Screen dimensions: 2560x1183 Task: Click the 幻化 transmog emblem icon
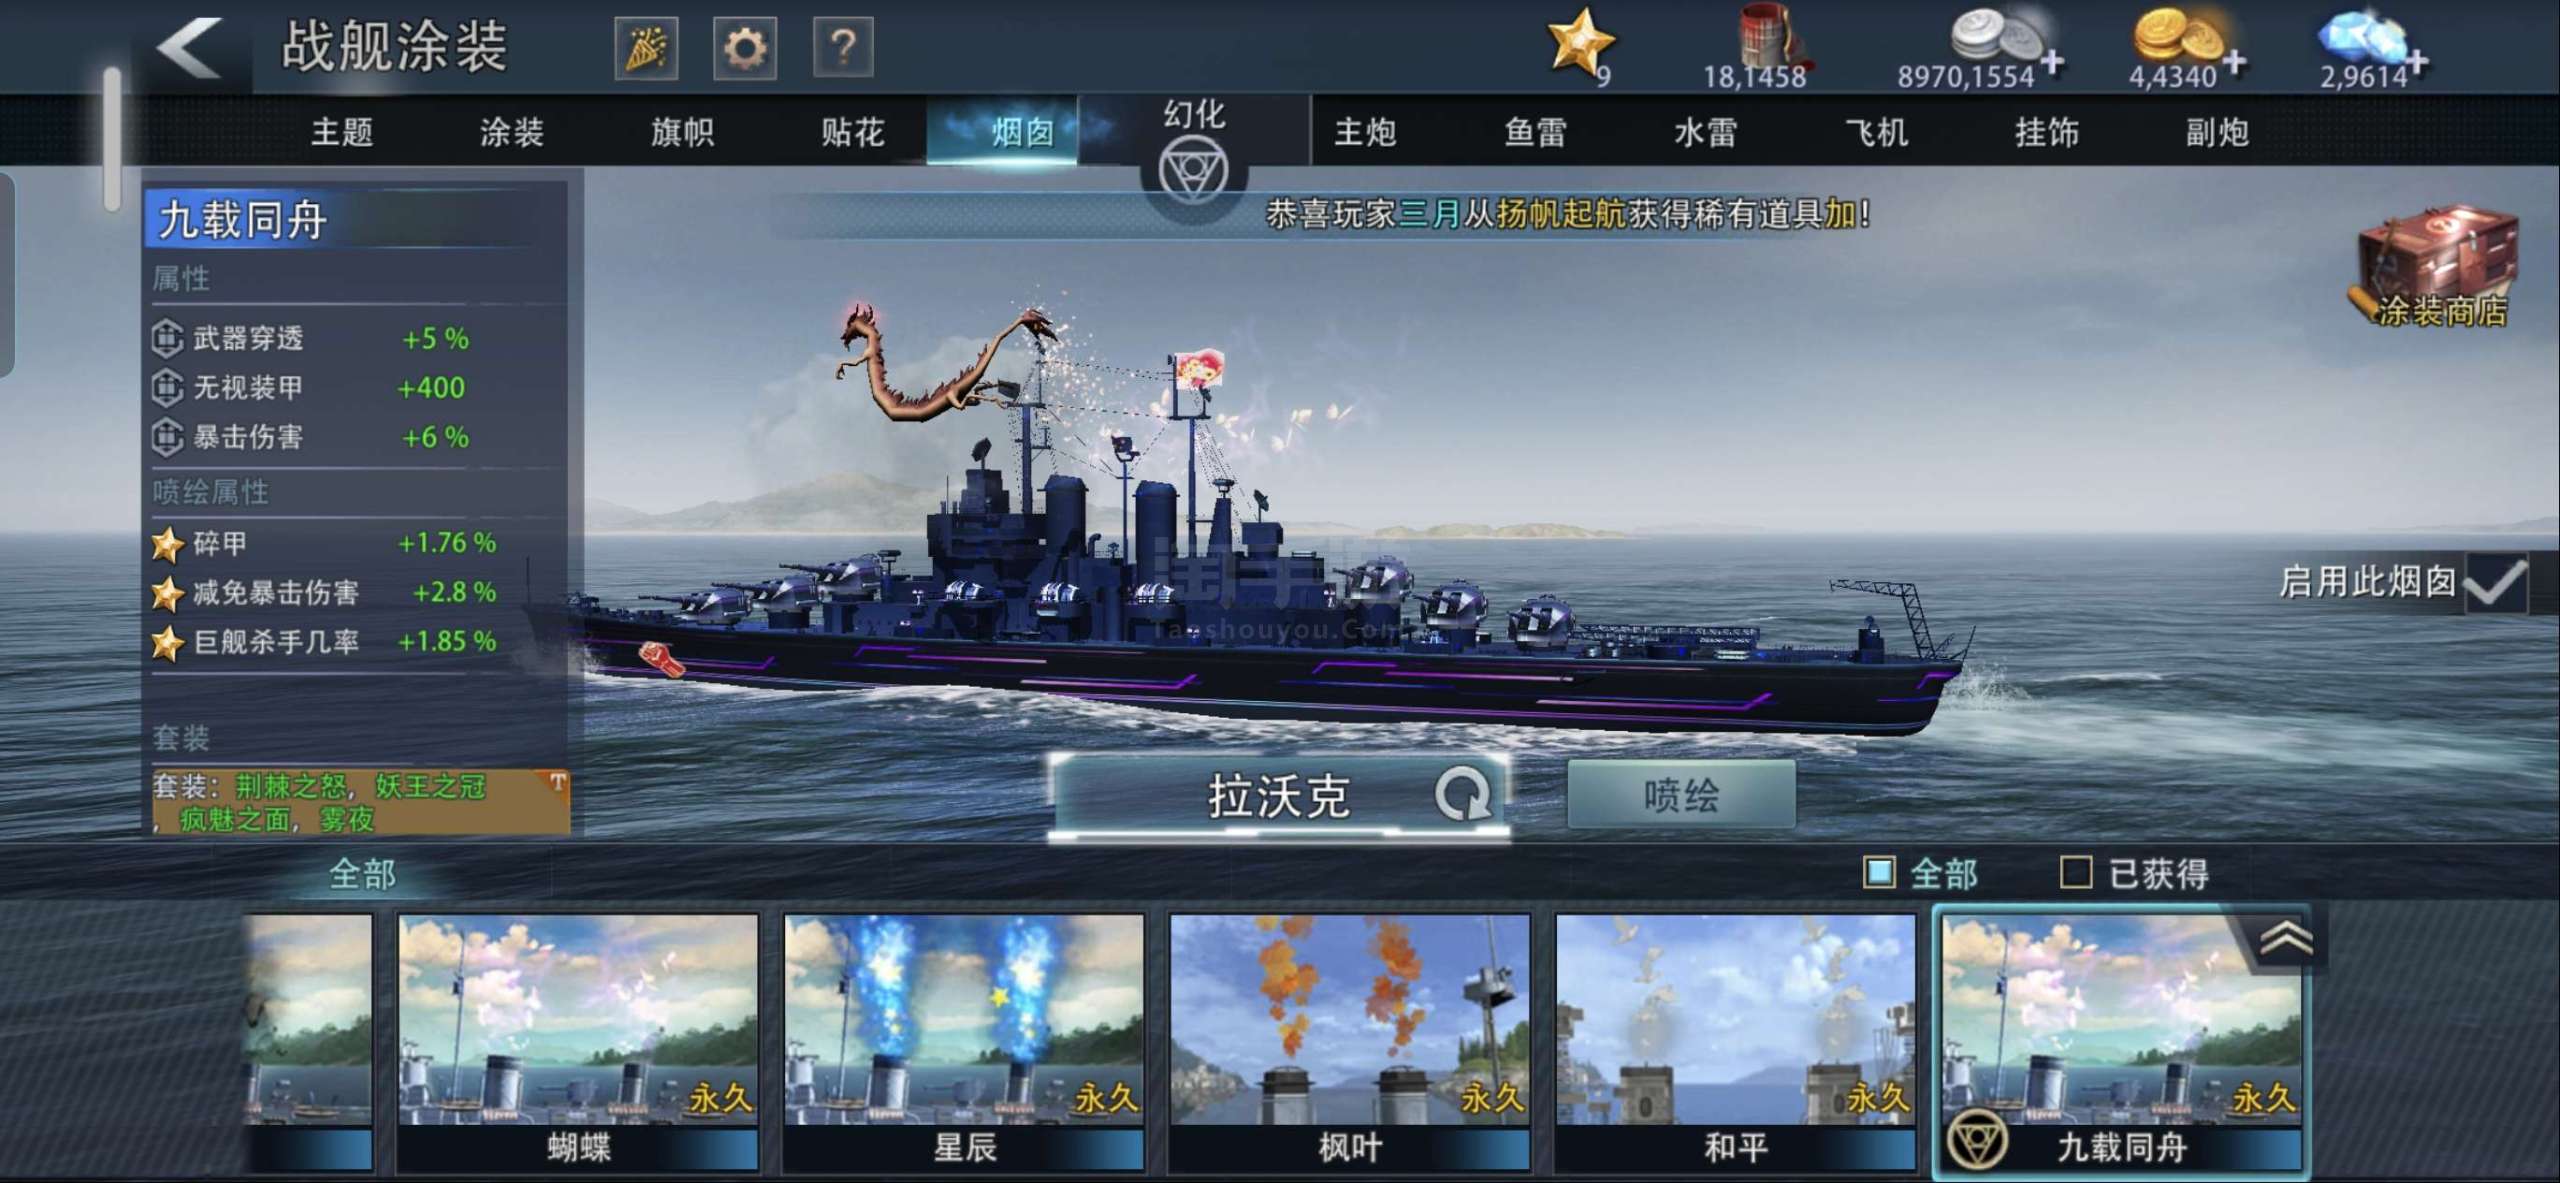tap(1193, 170)
